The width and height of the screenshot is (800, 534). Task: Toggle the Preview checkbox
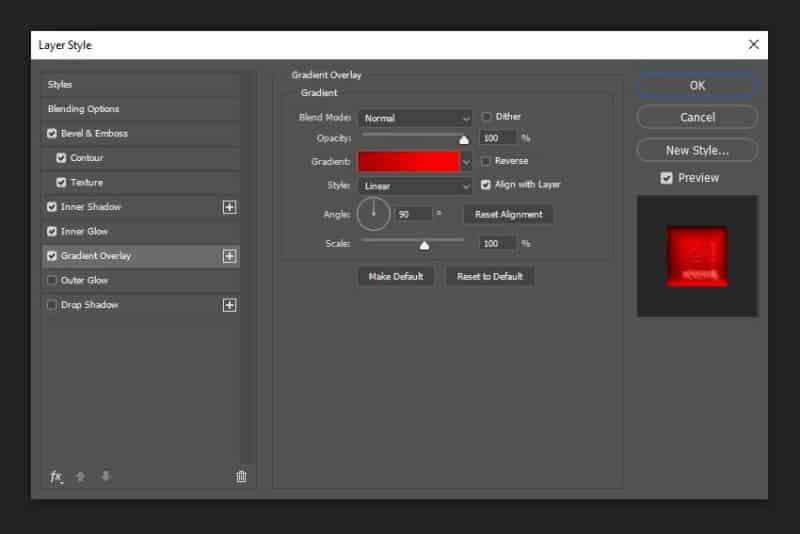666,178
